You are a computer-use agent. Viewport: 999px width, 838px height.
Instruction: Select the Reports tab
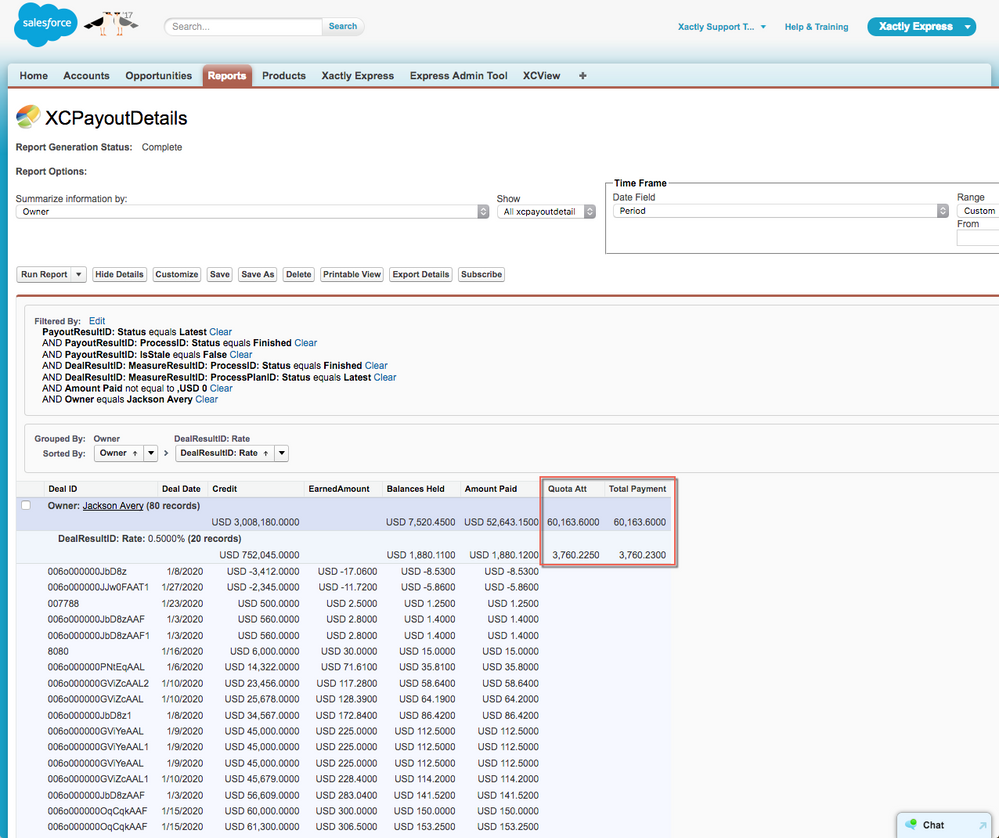(x=227, y=76)
